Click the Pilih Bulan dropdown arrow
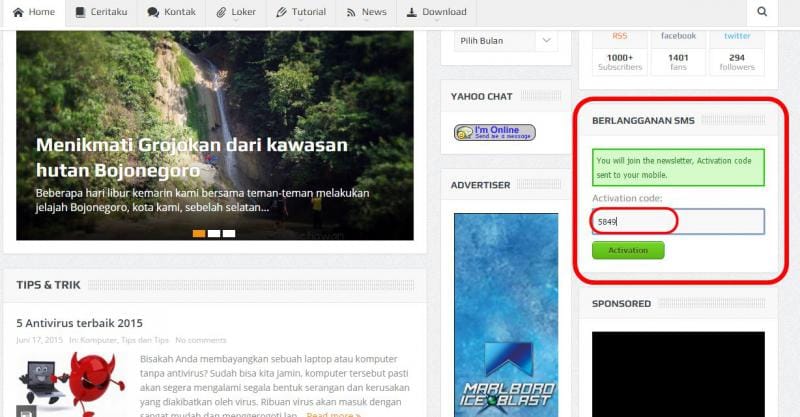Screen dimensions: 800x417 click(546, 41)
